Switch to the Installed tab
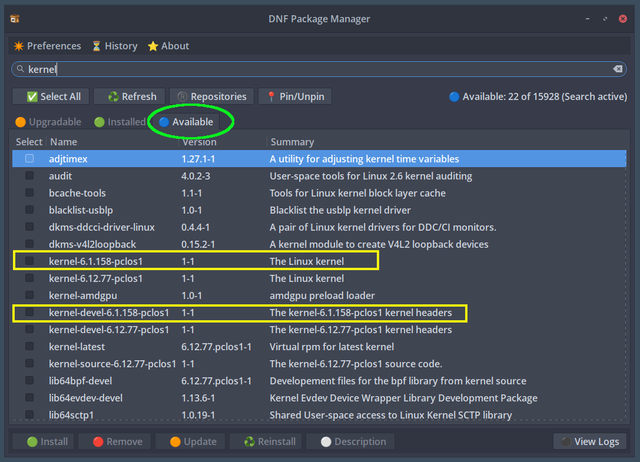The height and width of the screenshot is (462, 640). point(120,122)
